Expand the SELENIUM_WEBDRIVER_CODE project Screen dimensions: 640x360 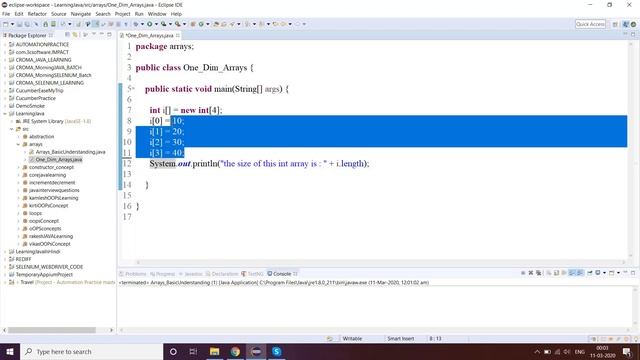(5, 267)
